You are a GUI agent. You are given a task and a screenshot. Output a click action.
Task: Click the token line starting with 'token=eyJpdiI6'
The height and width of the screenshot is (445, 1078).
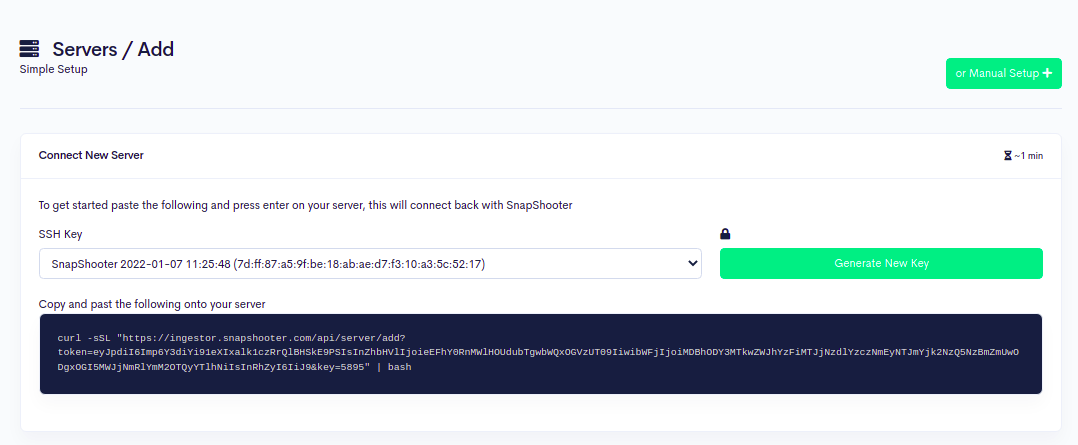pos(538,352)
